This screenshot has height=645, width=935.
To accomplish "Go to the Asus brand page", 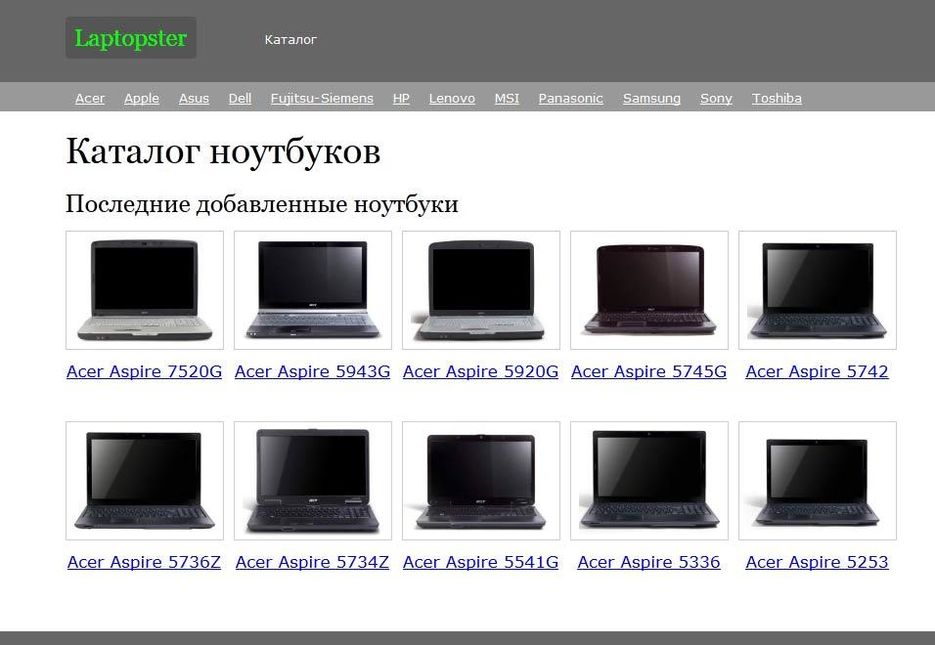I will tap(194, 98).
